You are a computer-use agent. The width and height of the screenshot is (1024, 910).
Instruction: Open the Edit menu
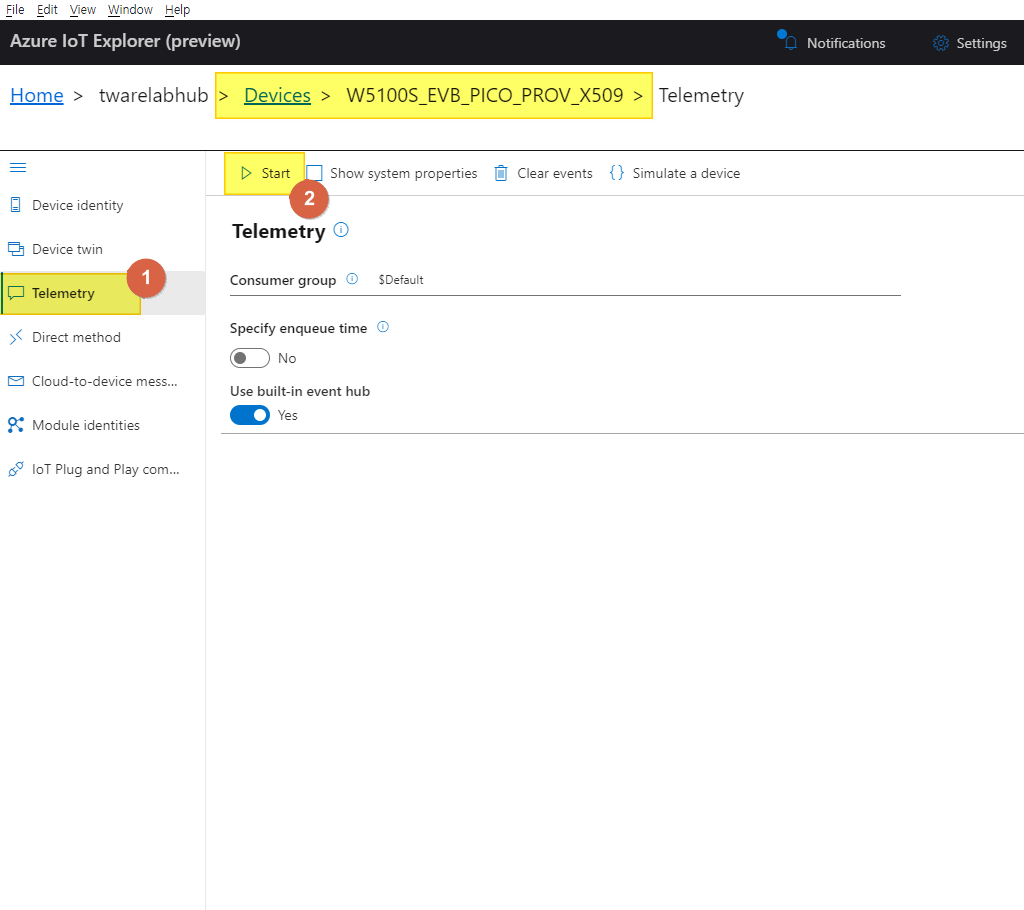pos(47,9)
